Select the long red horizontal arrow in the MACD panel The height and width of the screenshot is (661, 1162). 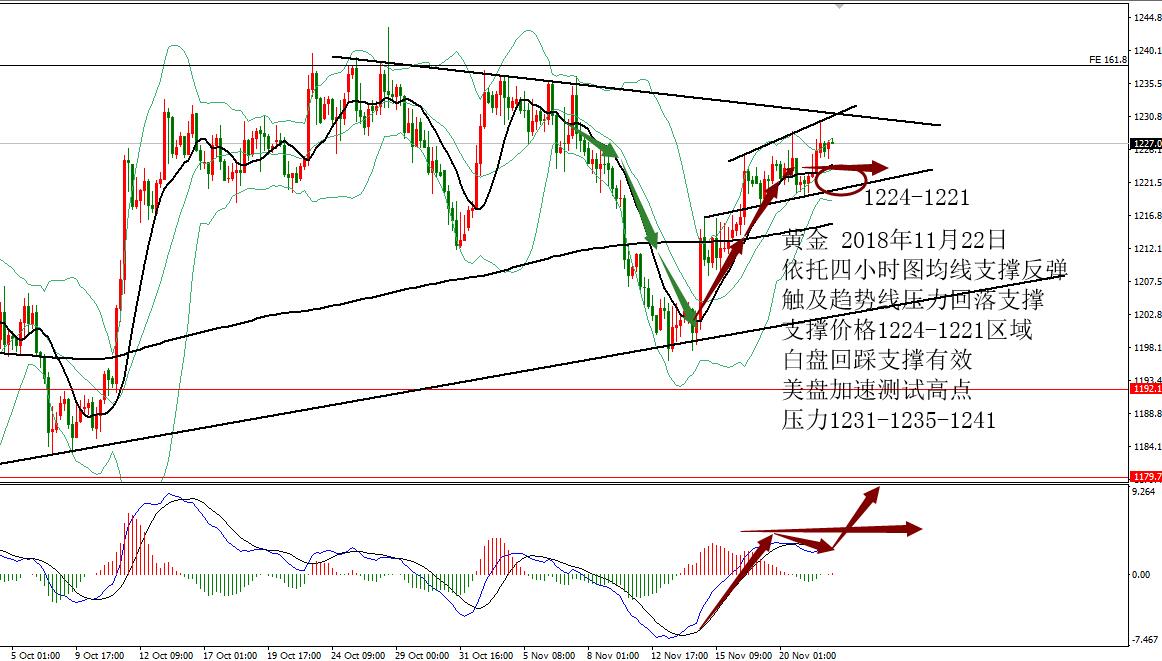tap(831, 529)
